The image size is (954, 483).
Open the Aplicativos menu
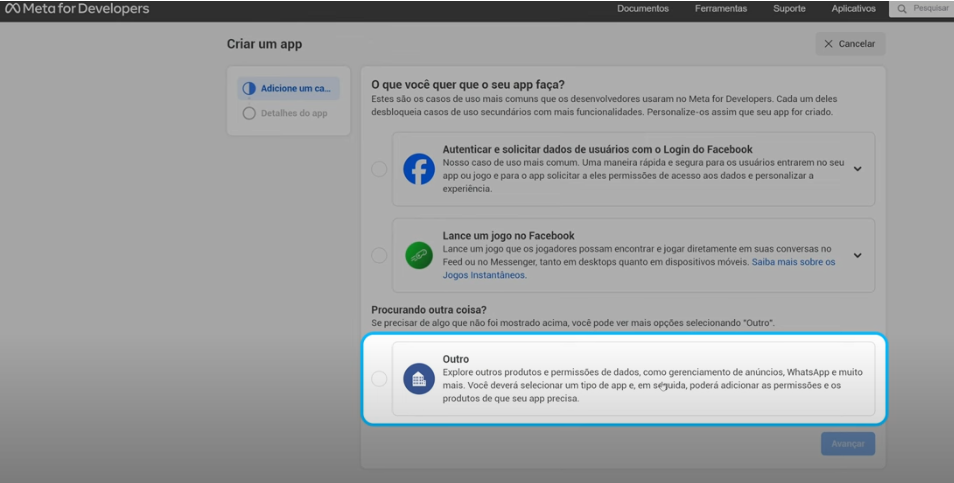(854, 9)
